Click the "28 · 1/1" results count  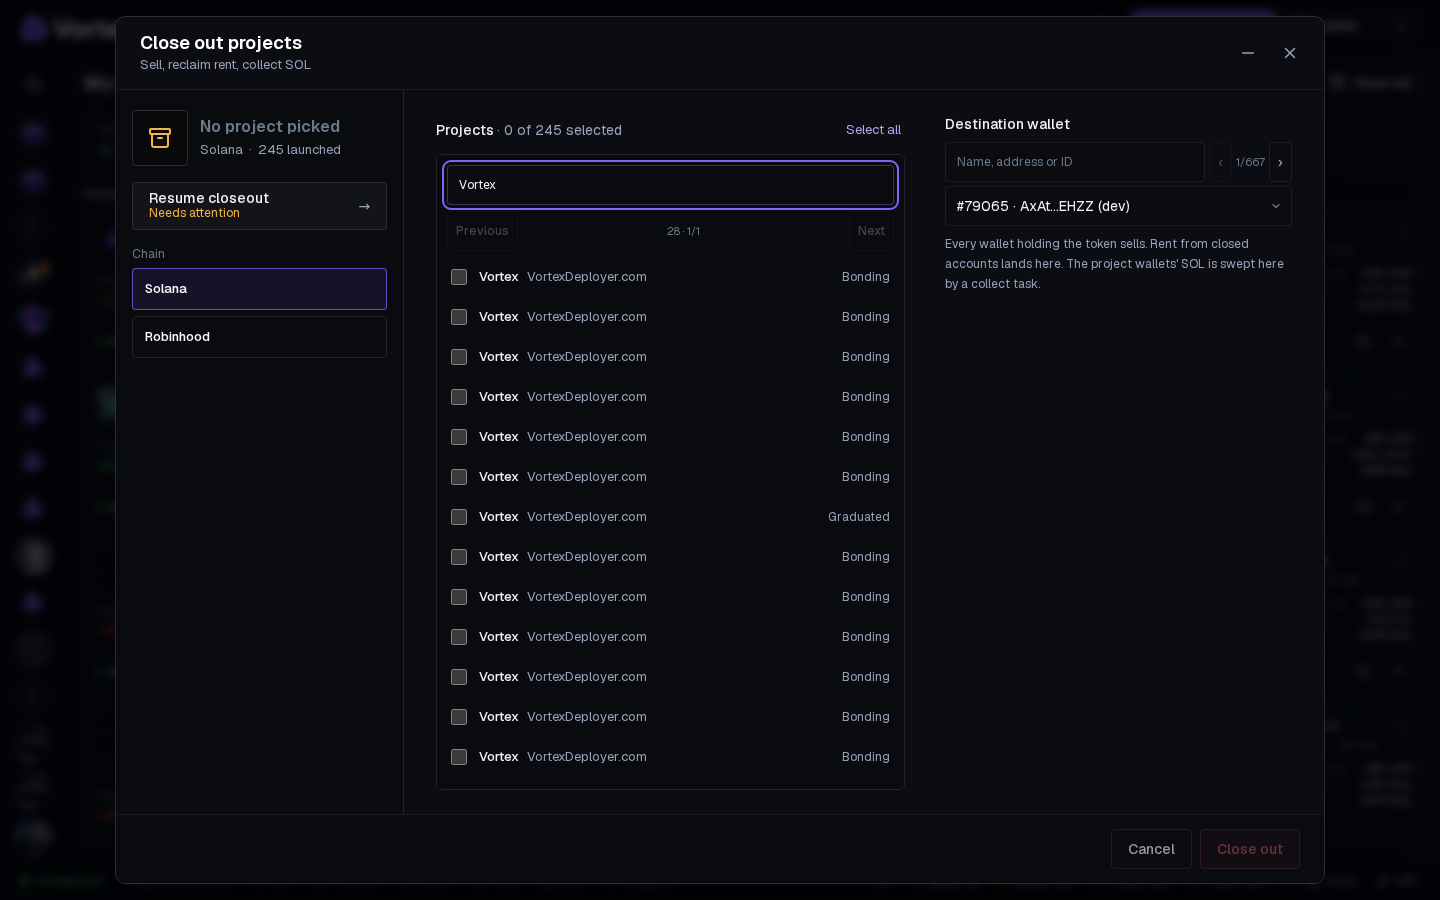click(x=684, y=231)
